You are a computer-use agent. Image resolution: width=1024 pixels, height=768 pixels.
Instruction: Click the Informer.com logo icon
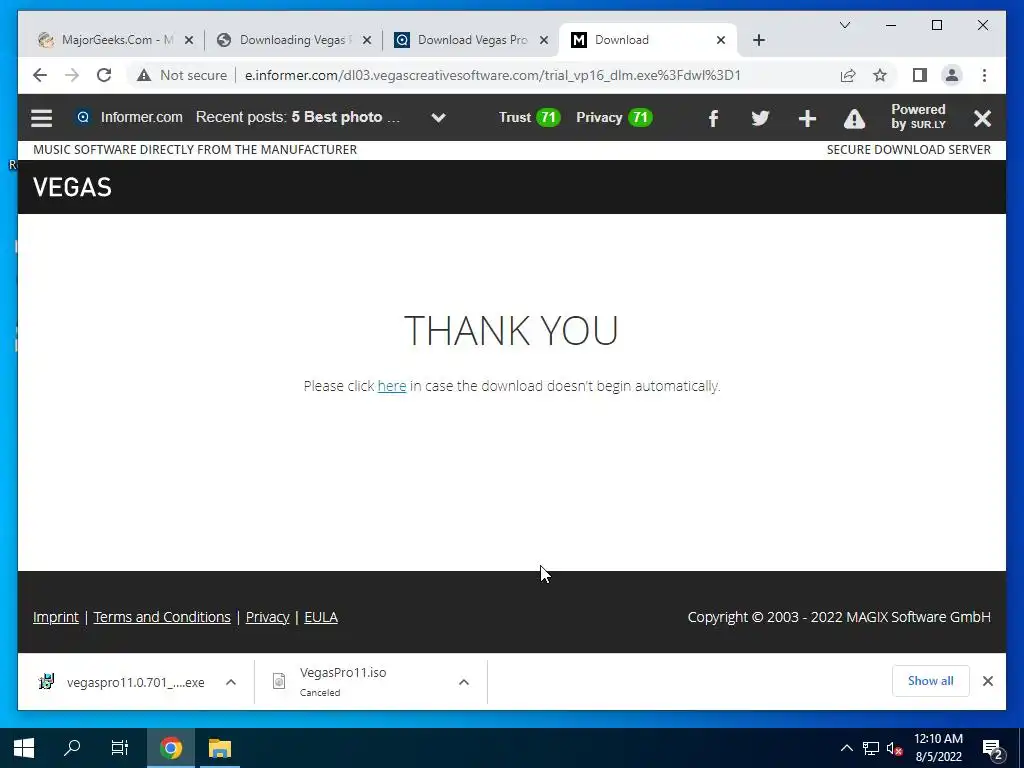[83, 117]
